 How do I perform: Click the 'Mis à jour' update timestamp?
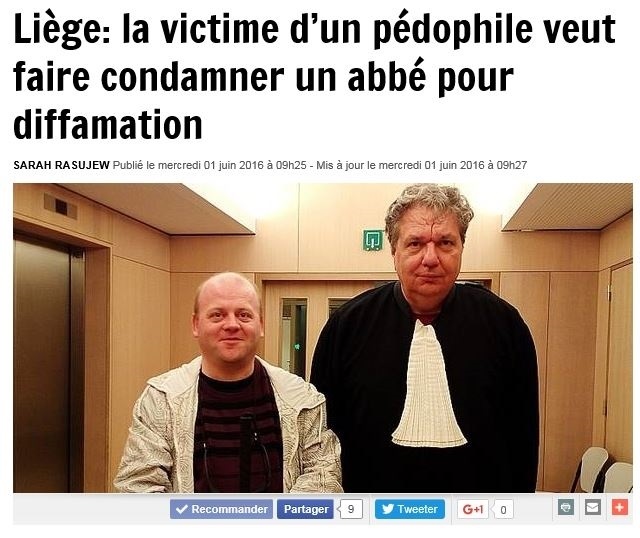tap(422, 165)
